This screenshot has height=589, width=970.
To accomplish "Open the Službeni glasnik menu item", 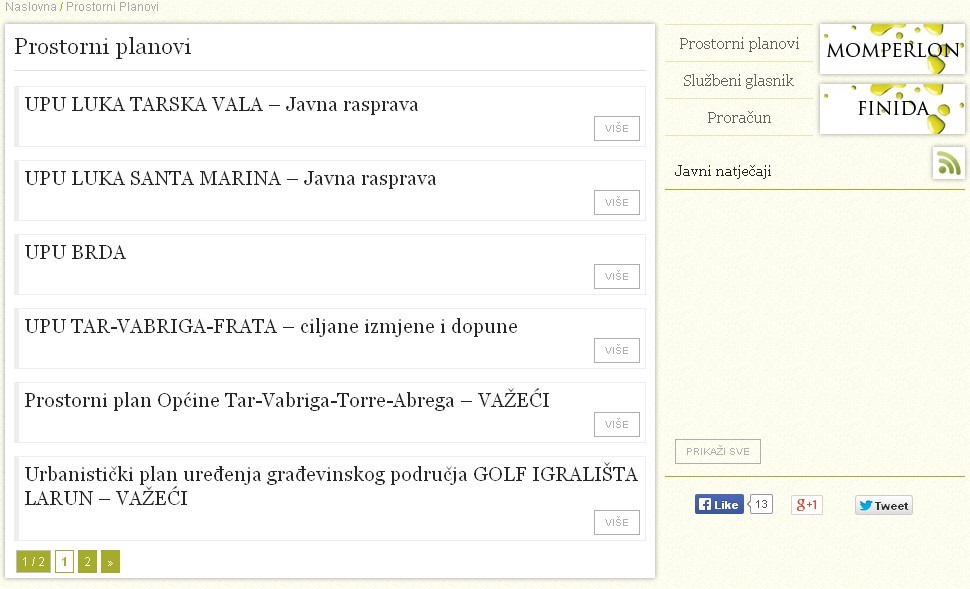I will (739, 81).
